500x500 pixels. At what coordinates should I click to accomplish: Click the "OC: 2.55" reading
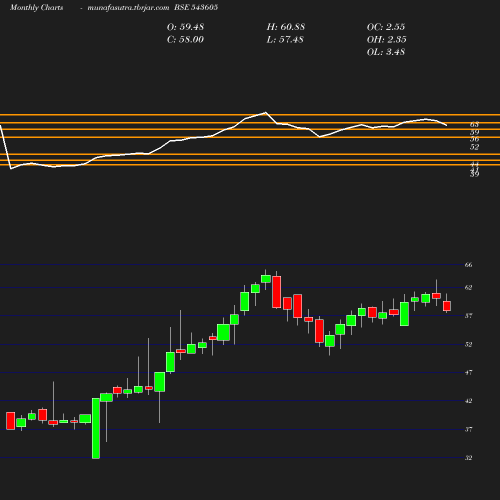point(386,27)
